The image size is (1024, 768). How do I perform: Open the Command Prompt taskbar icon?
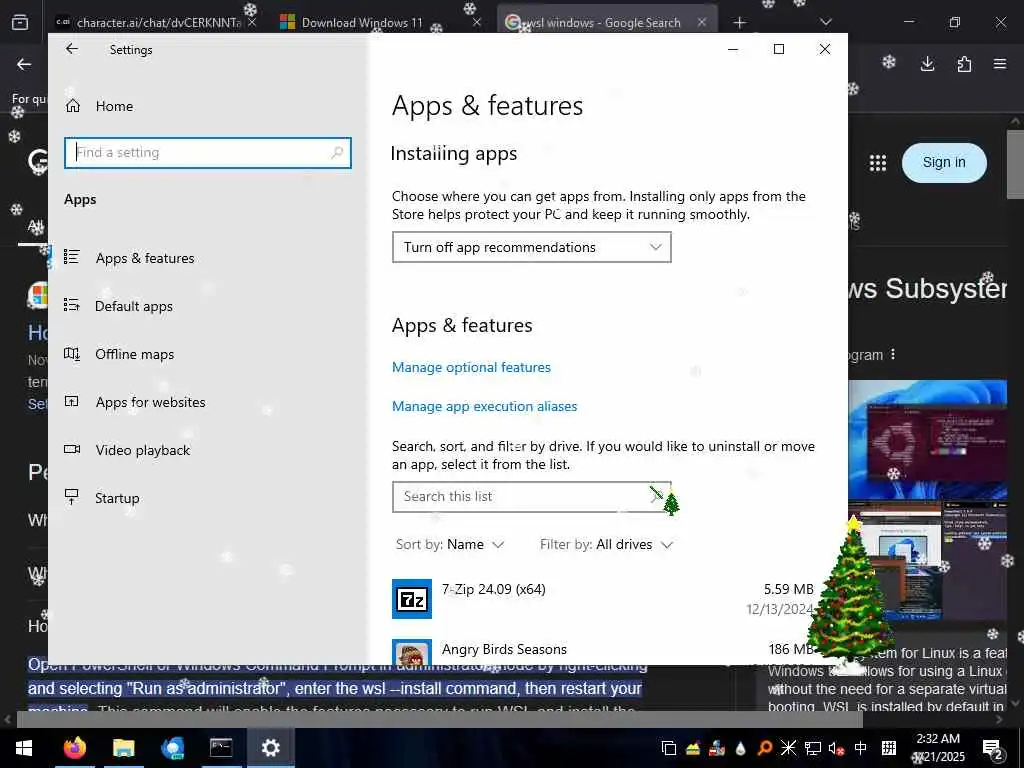(x=221, y=748)
